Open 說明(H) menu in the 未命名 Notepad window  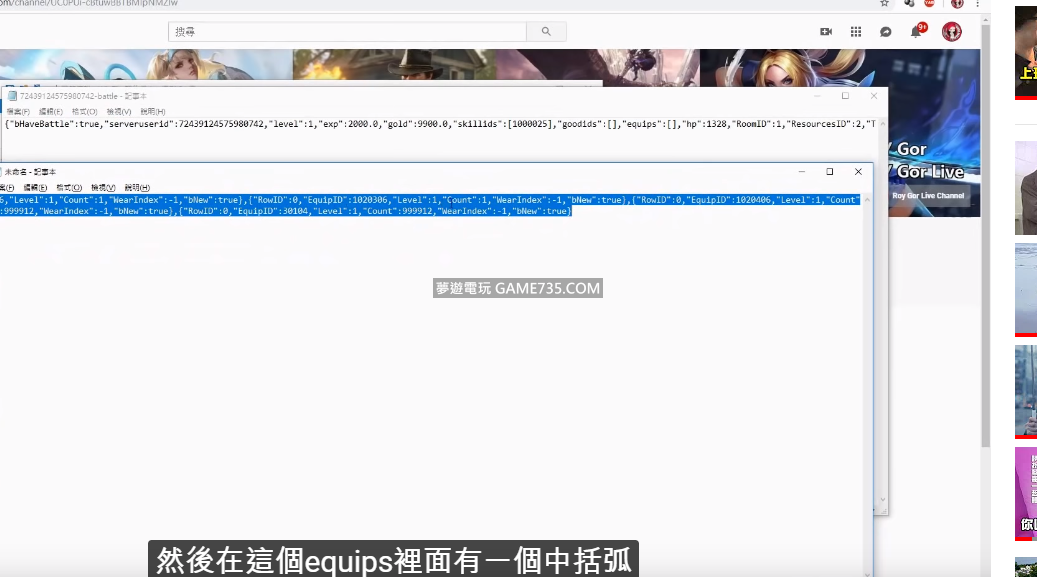point(137,188)
